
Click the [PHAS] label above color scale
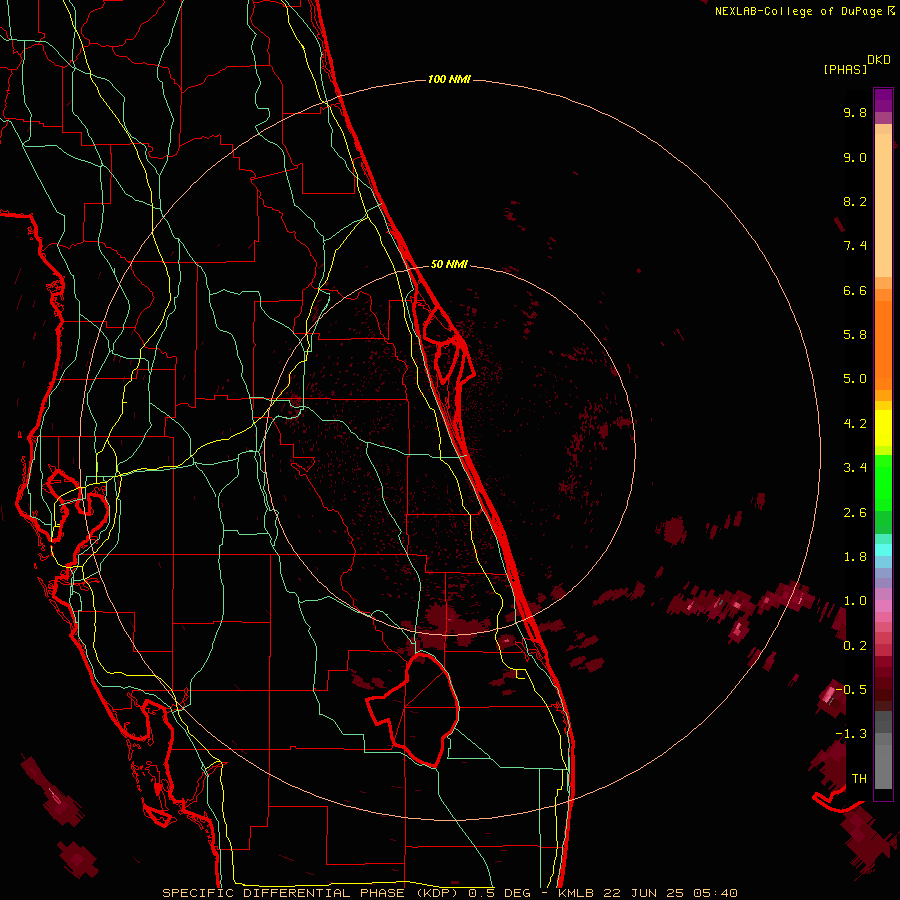click(x=845, y=69)
